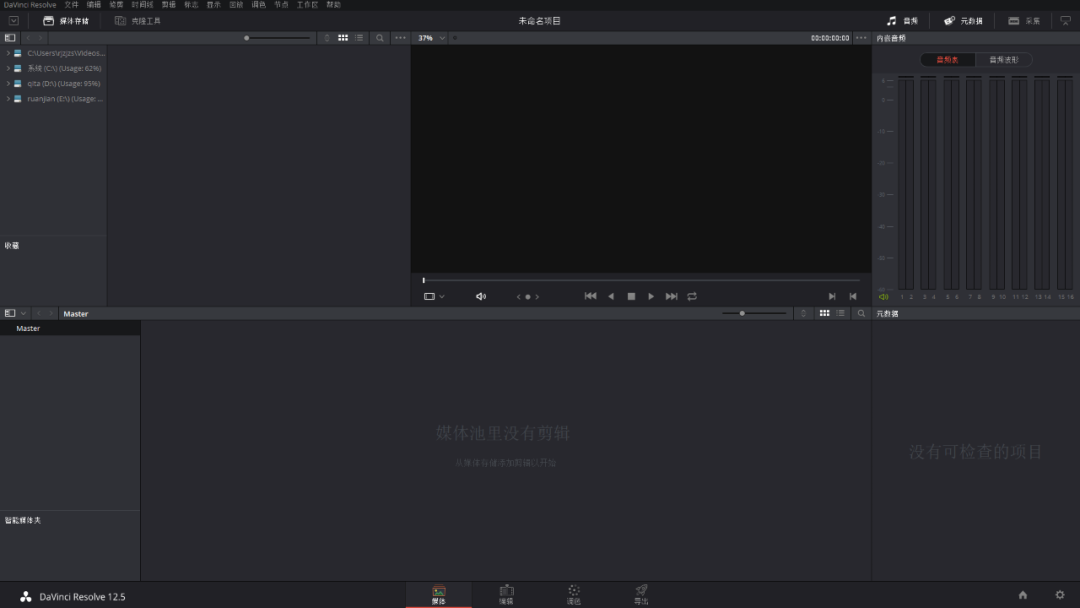Screen dimensions: 1080x608
Task: Set the mark out point
Action: pos(853,296)
